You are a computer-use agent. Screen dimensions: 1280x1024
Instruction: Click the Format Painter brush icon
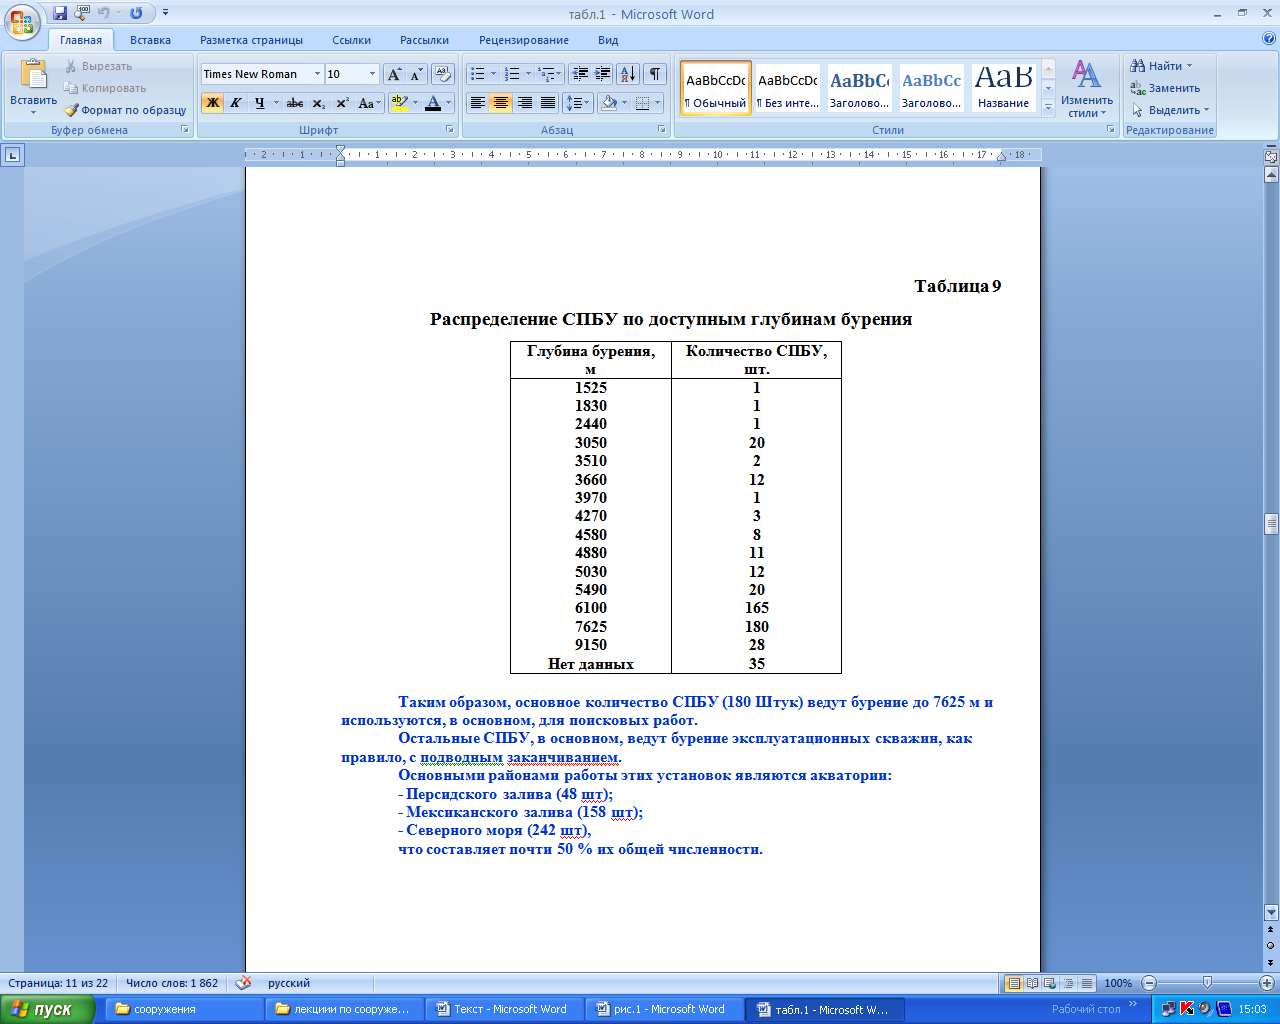click(72, 110)
